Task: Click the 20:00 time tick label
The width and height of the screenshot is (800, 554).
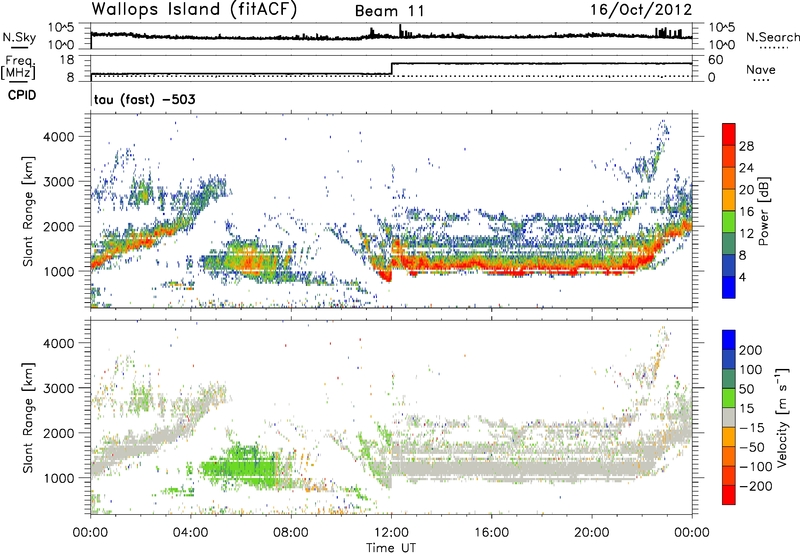Action: (x=592, y=533)
